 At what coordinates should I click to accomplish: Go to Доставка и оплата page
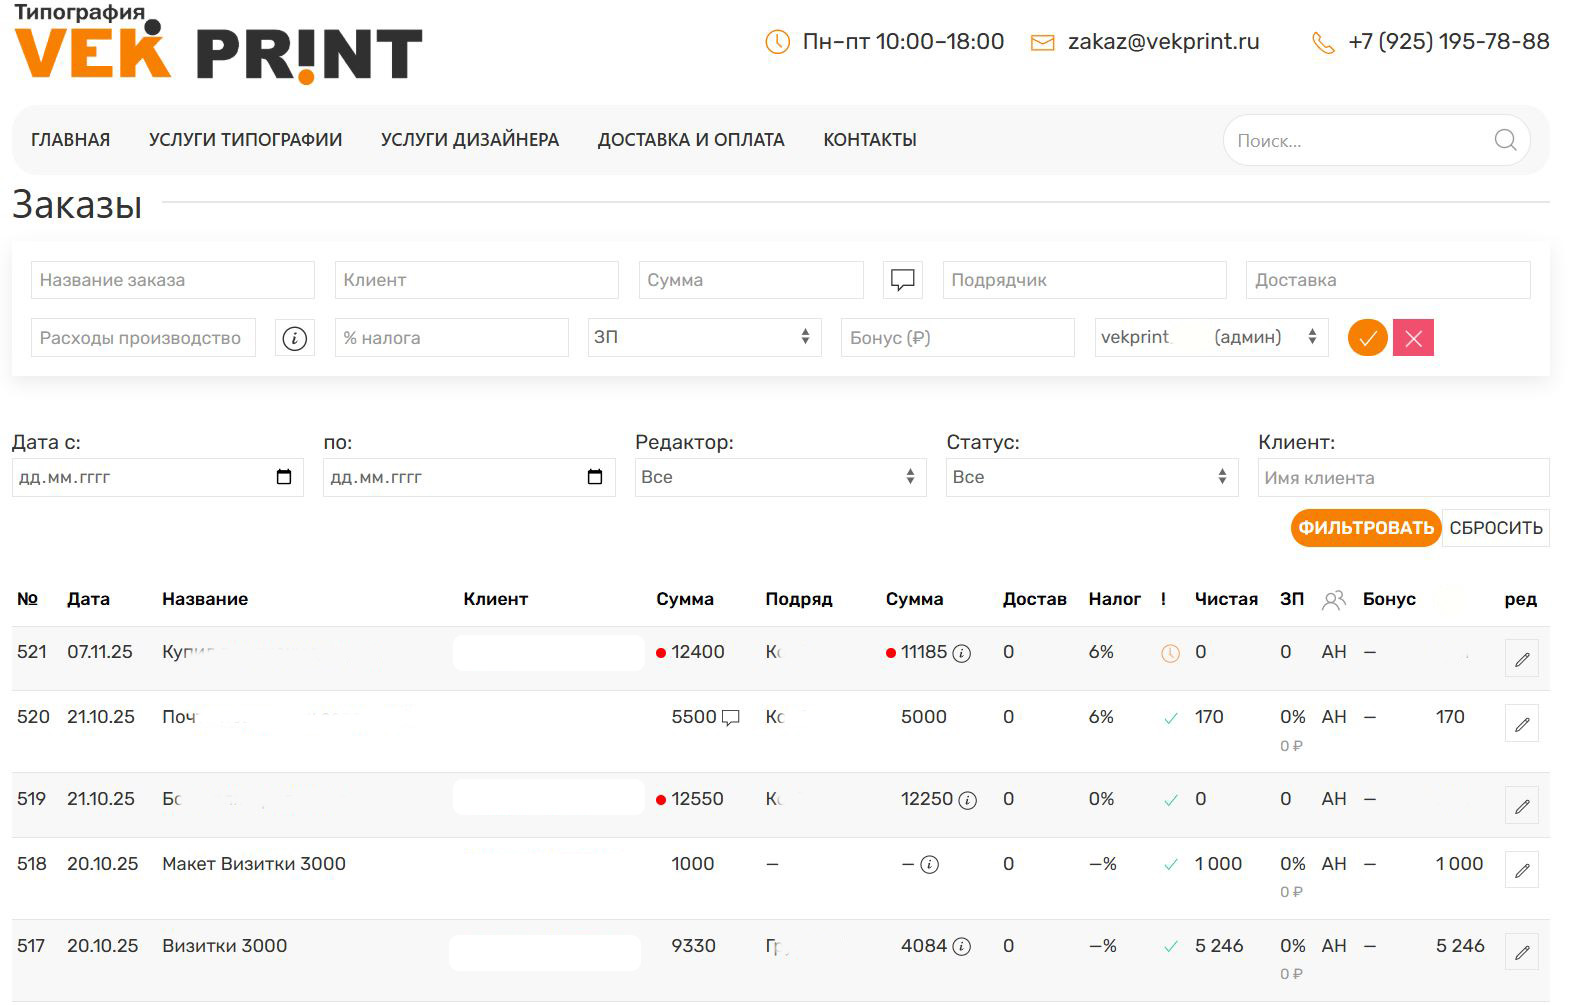690,140
